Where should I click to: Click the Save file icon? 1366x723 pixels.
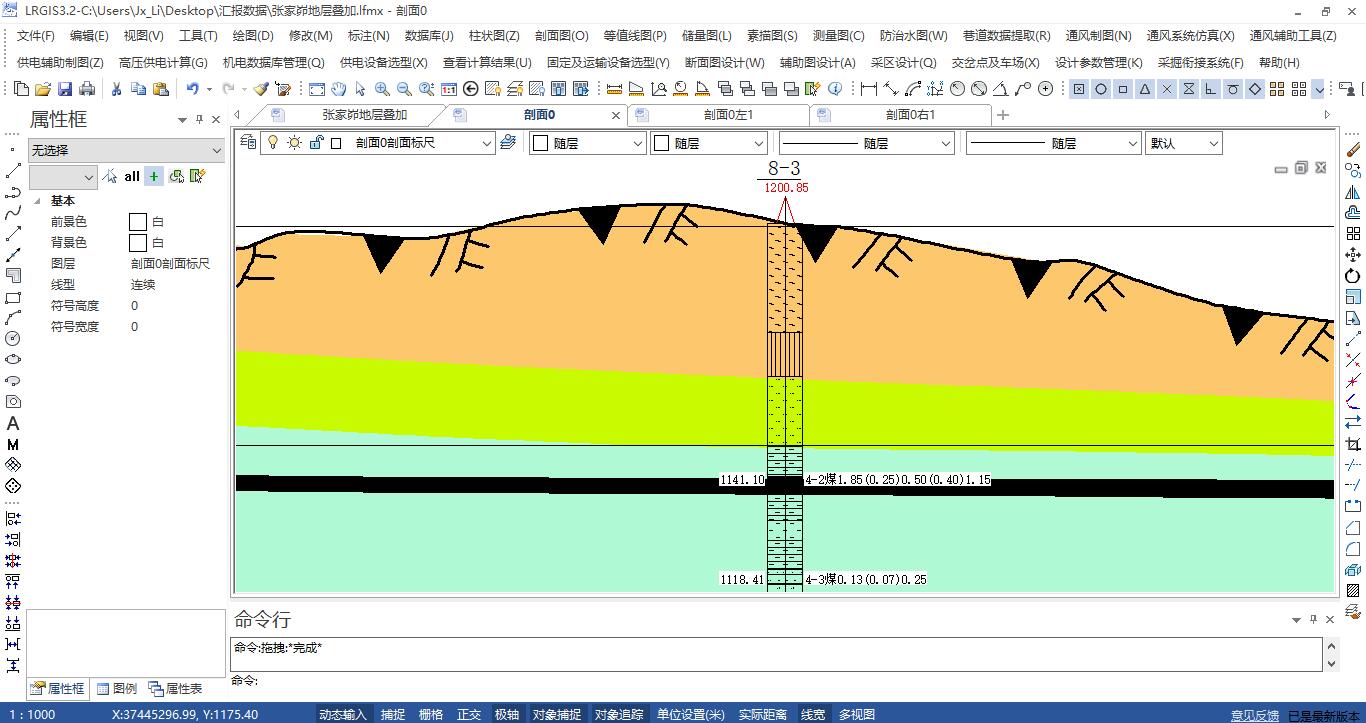pyautogui.click(x=65, y=89)
